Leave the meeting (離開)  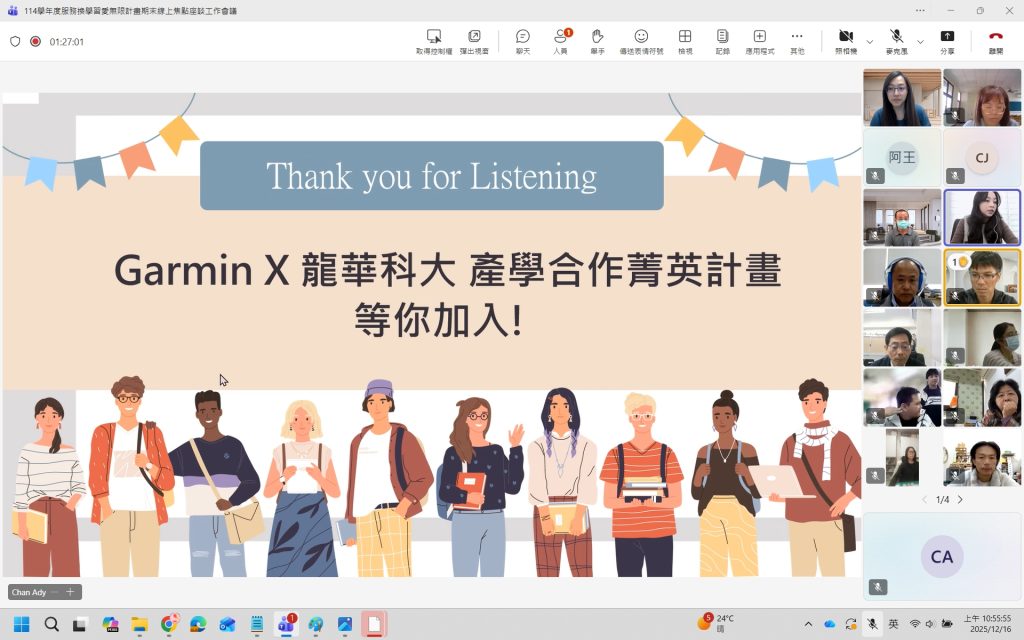pyautogui.click(x=995, y=41)
